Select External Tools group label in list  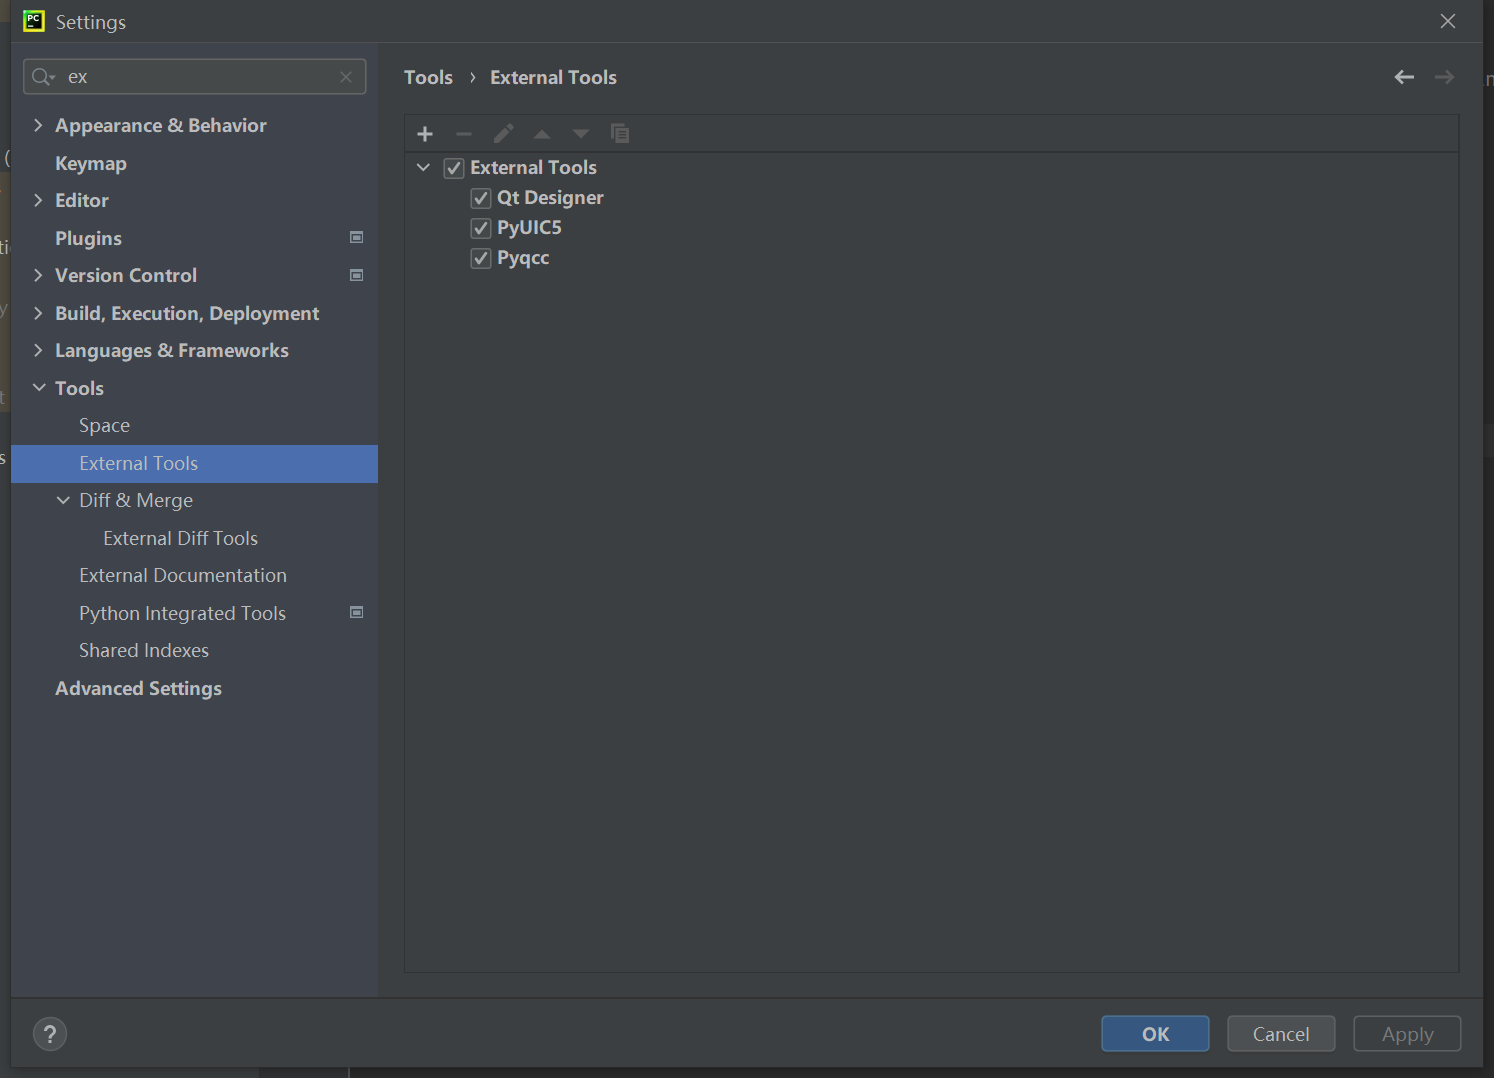click(533, 168)
